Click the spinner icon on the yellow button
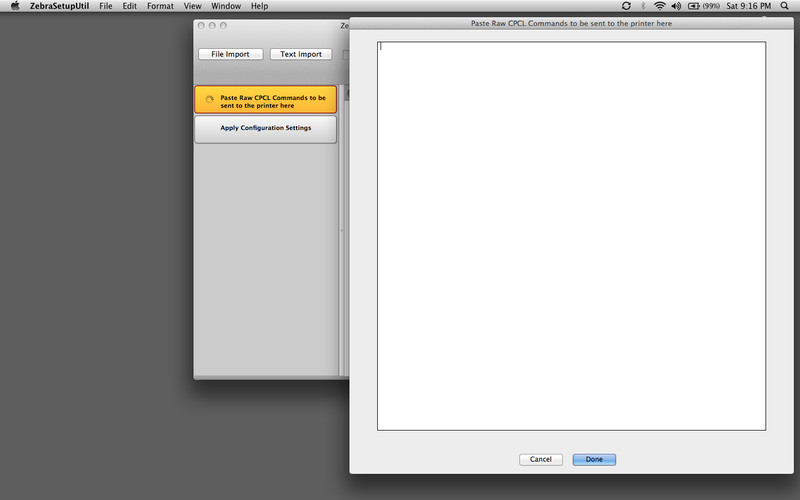This screenshot has height=500, width=800. 209,100
